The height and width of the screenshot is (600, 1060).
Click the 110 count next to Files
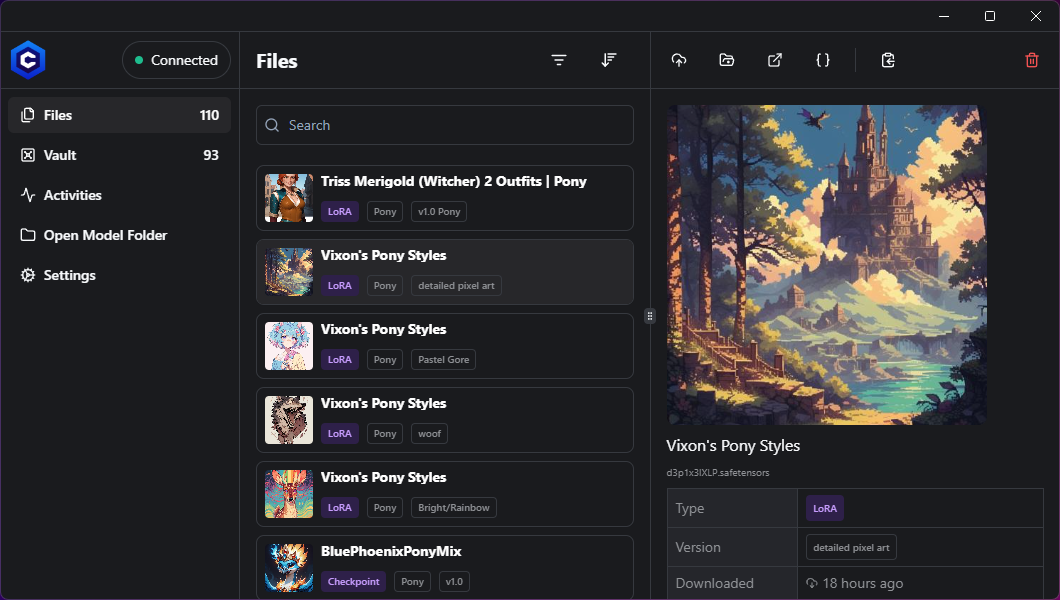210,115
